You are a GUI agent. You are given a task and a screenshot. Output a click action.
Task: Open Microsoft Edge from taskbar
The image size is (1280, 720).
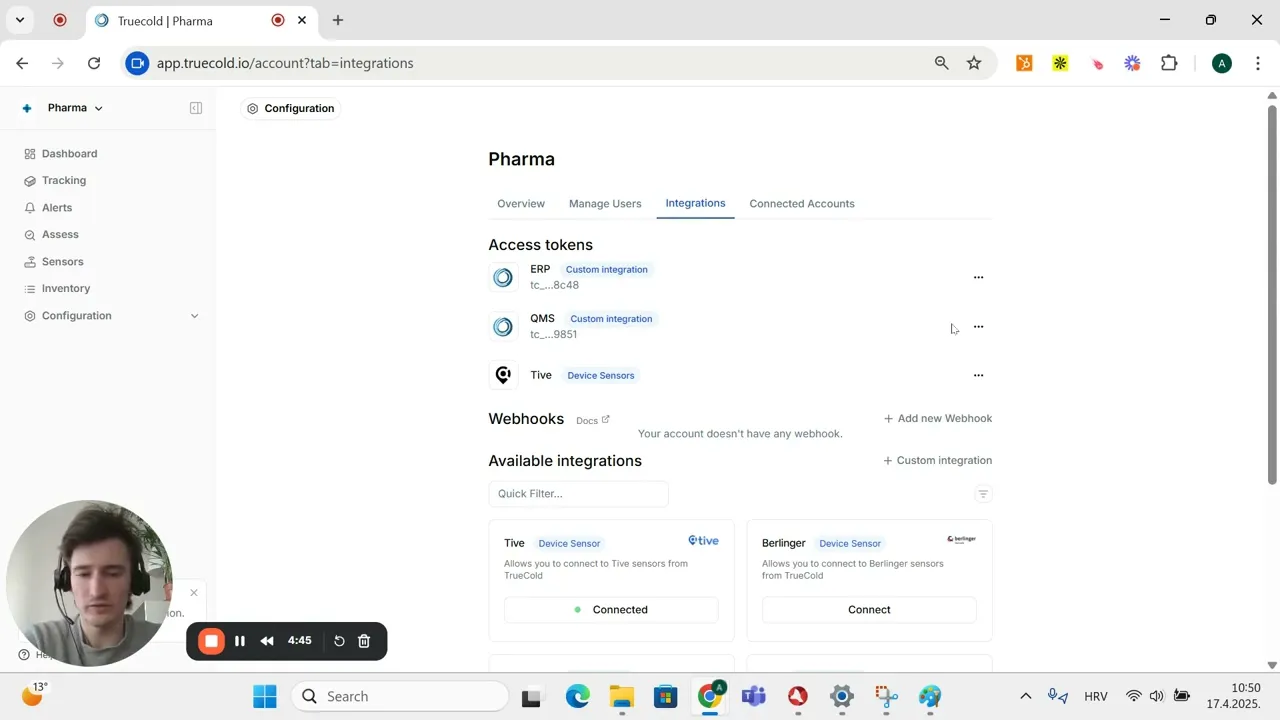[x=577, y=697]
